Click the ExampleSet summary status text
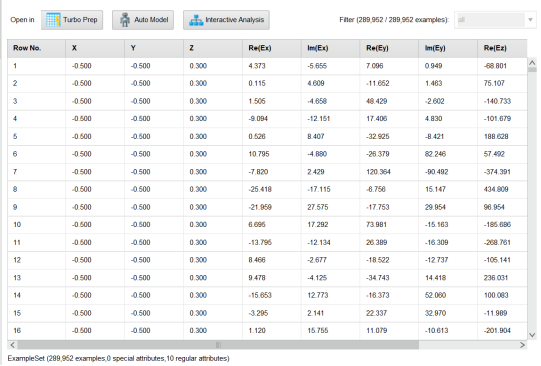This screenshot has width=541, height=366. 118,359
